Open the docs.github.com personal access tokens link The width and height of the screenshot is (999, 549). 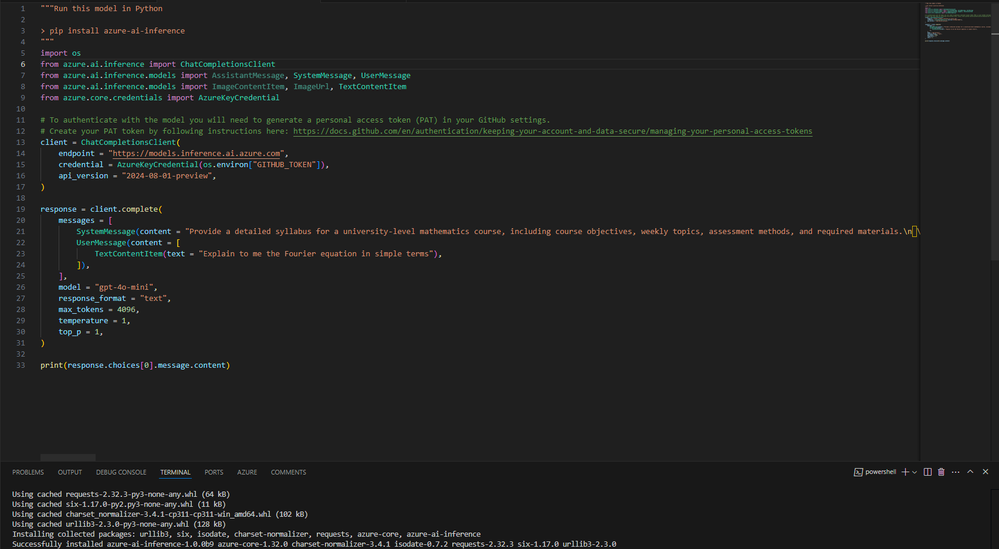tap(552, 131)
